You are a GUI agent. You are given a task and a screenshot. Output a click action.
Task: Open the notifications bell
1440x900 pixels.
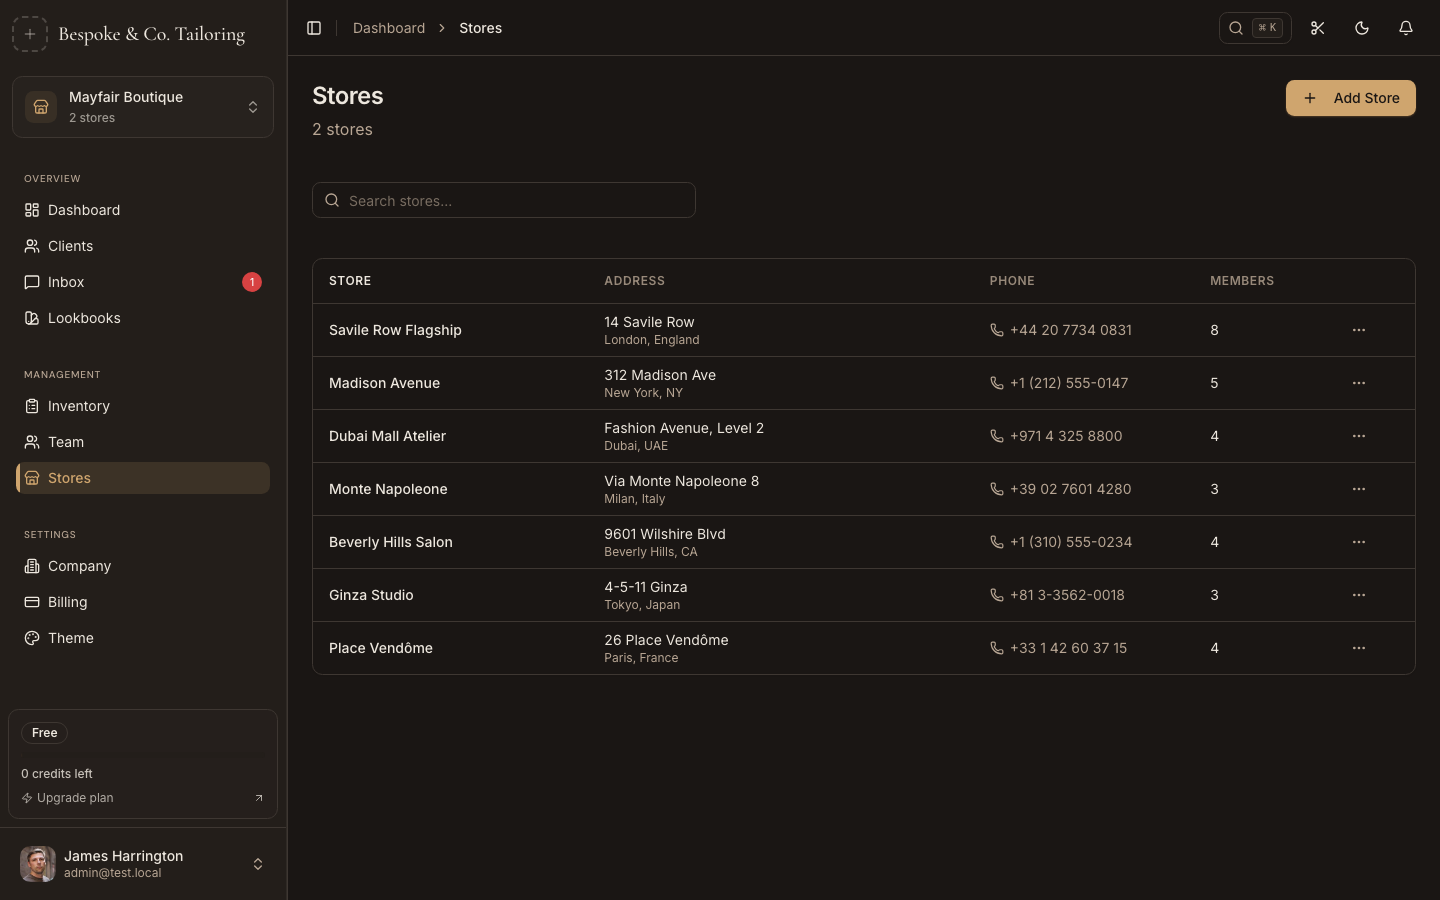(1405, 28)
